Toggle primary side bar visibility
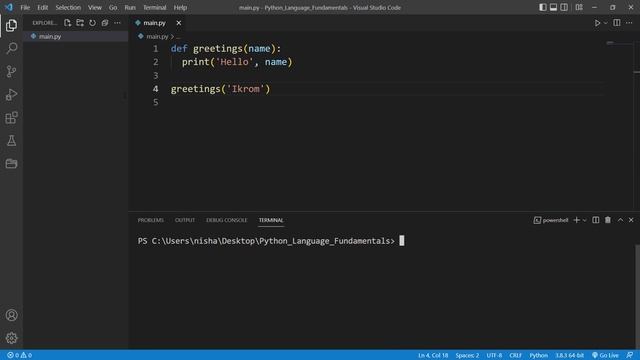The height and width of the screenshot is (360, 640). 543,7
